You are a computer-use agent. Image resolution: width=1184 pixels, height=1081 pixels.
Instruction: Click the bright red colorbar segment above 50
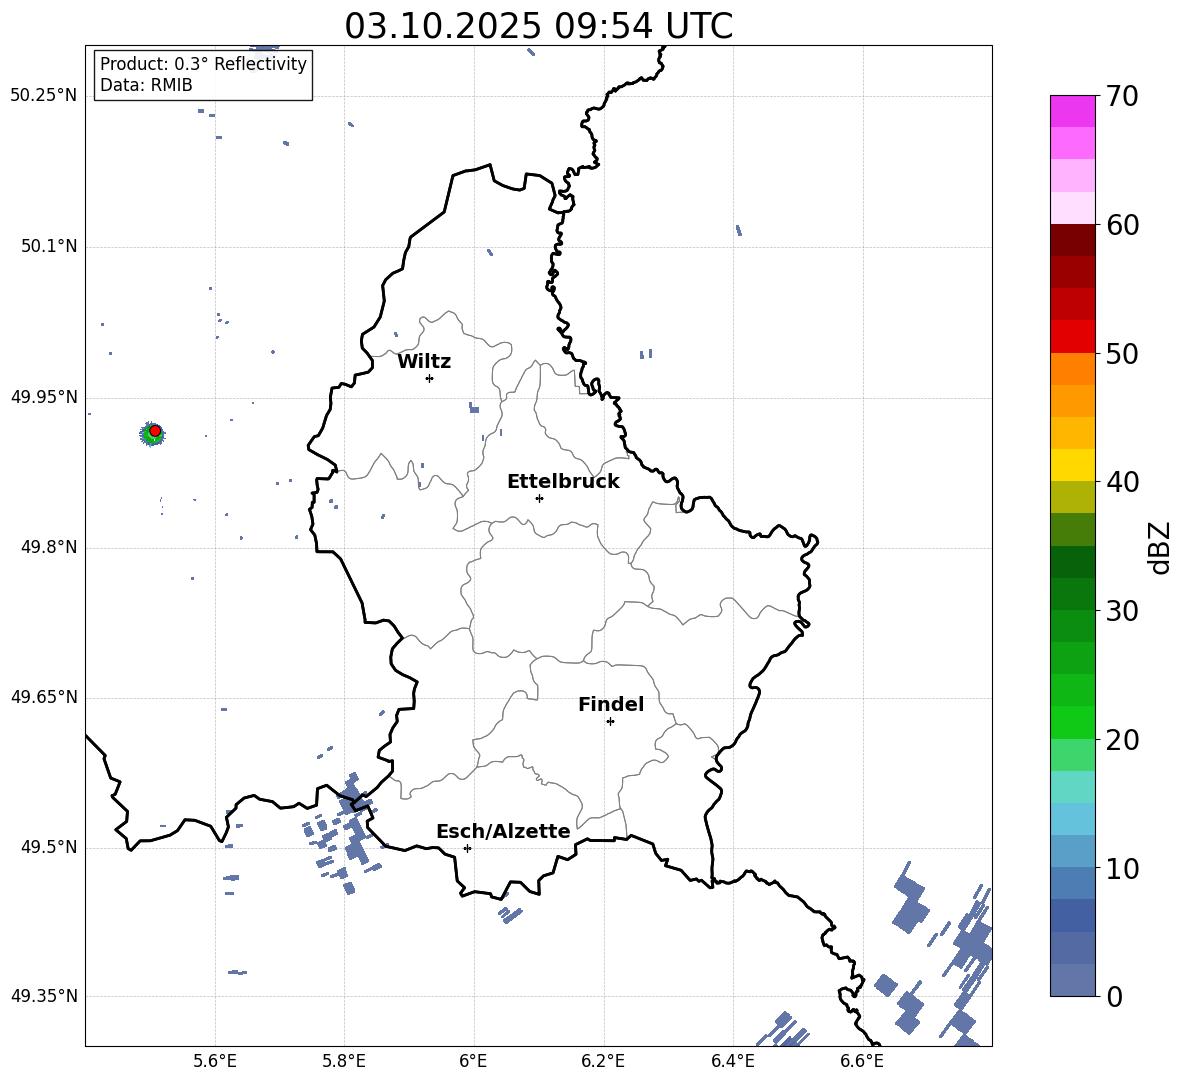coord(1073,337)
